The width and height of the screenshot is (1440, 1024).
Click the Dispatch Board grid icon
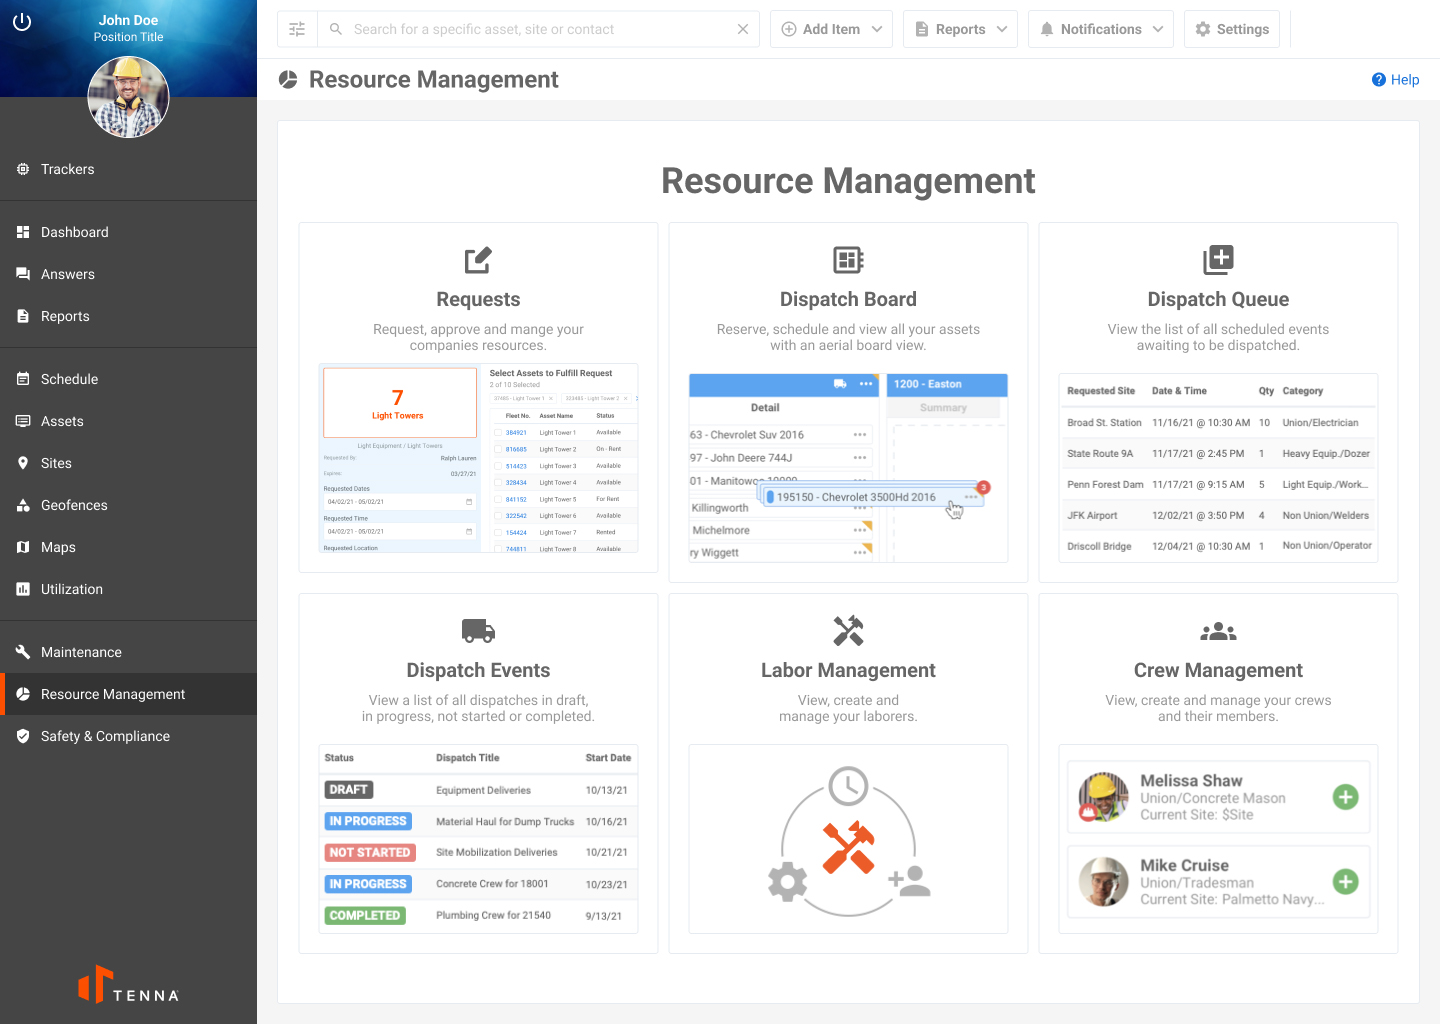pos(848,258)
